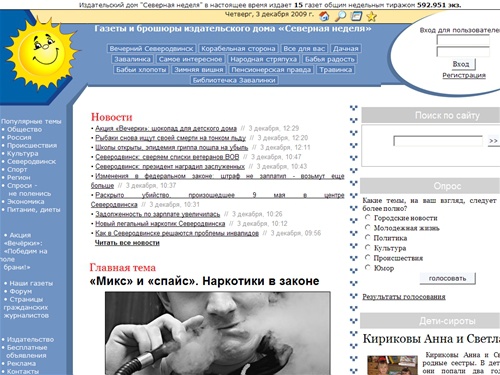Open the Травинка newspaper tab

point(335,70)
